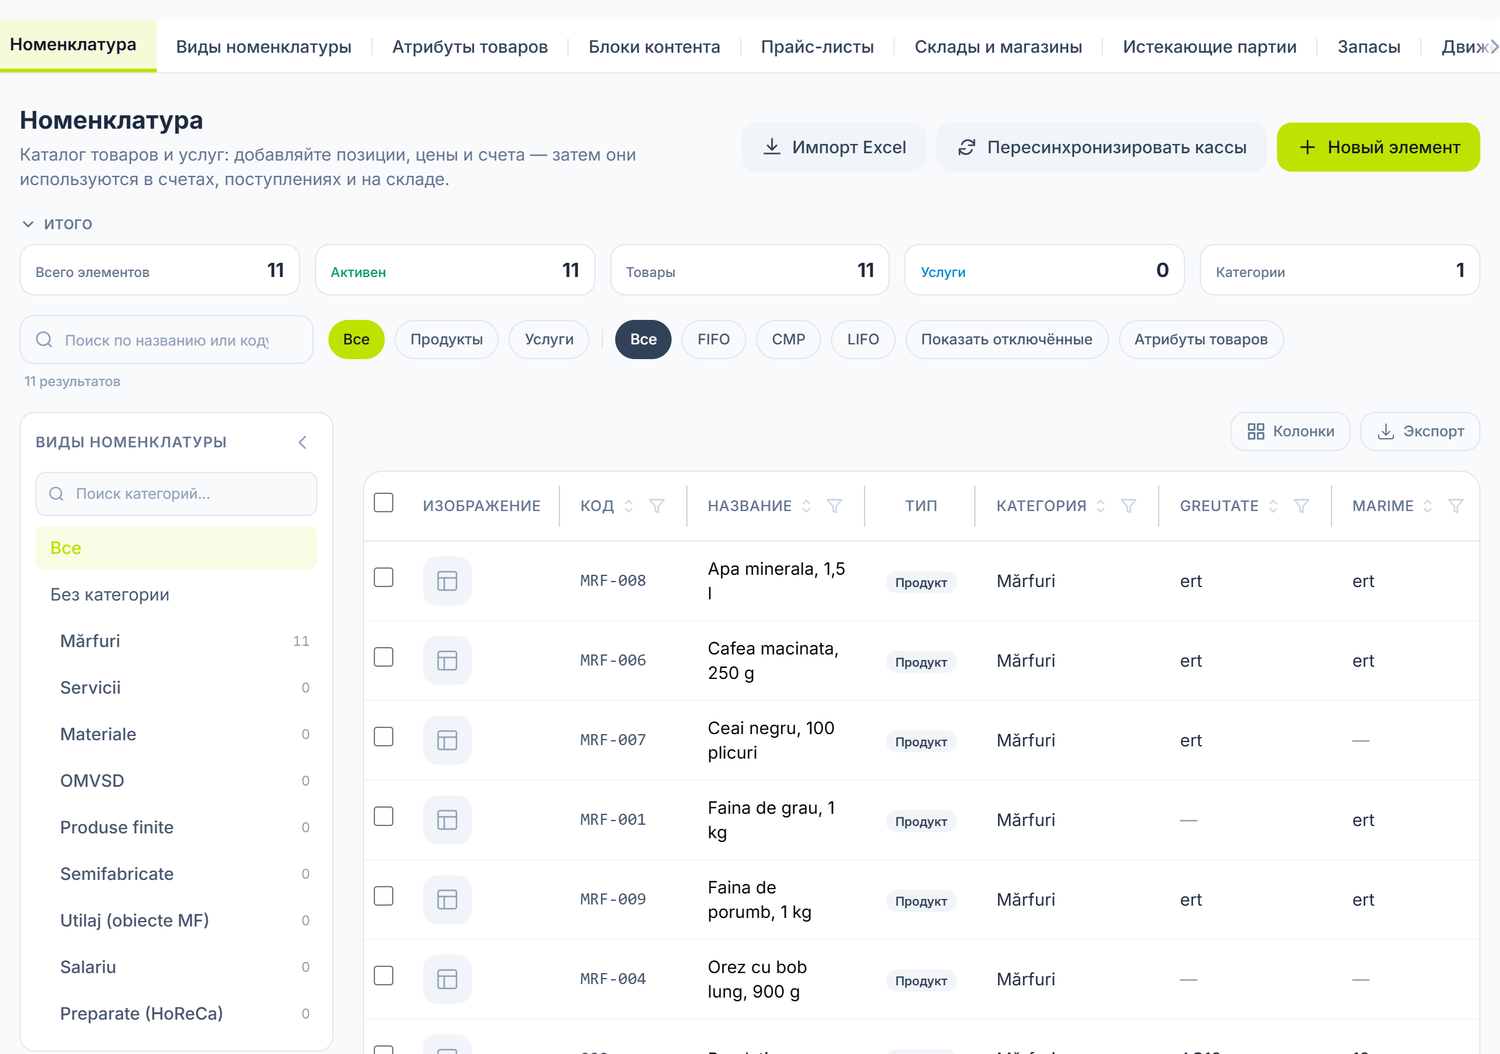This screenshot has width=1500, height=1054.
Task: Click the sort arrows in КАТЕГОРИЯ column
Action: pos(1100,506)
